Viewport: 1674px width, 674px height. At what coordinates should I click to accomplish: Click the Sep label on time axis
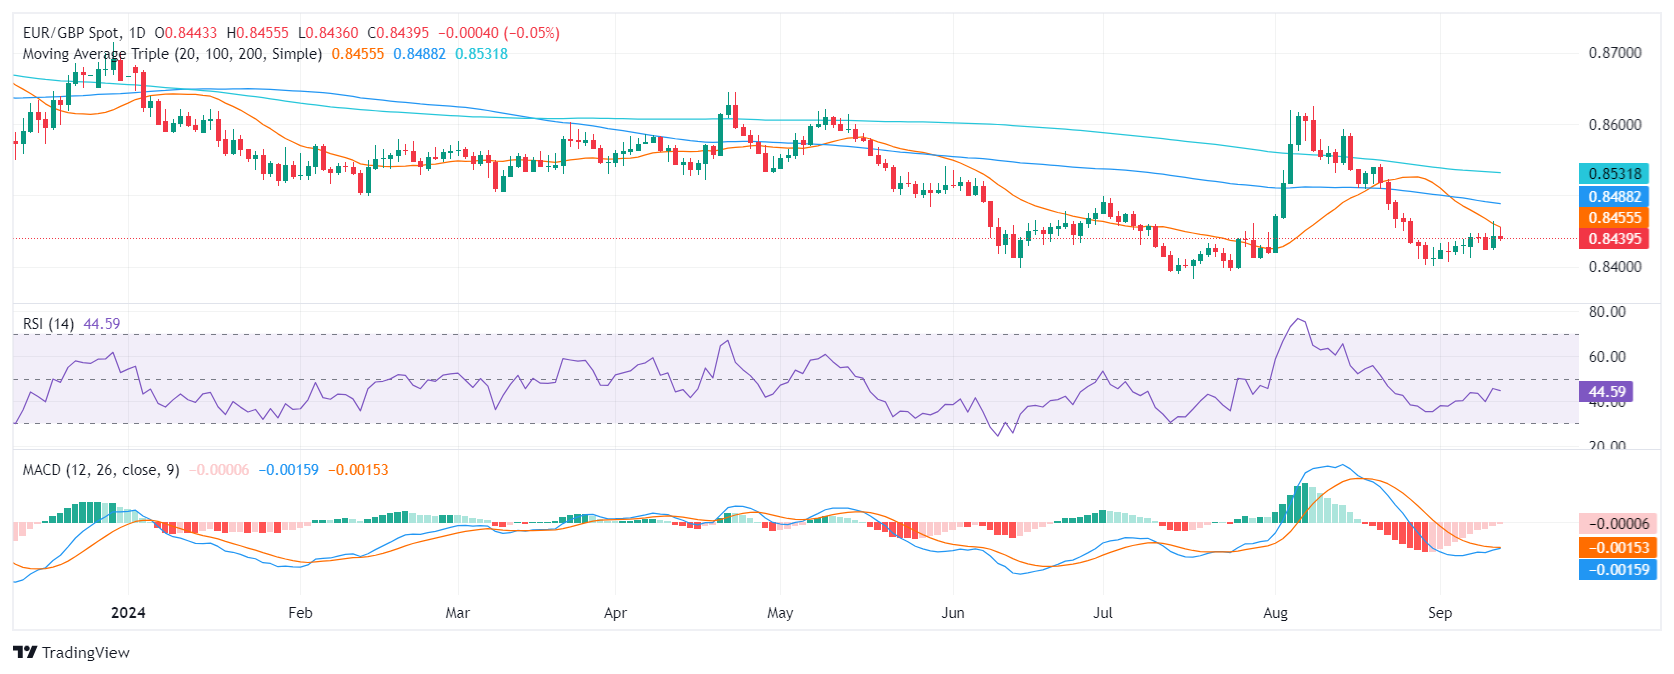(1439, 613)
